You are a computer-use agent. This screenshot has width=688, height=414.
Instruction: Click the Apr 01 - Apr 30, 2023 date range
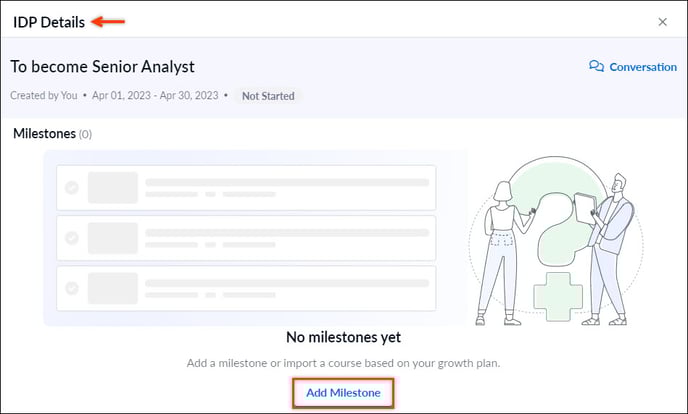pyautogui.click(x=155, y=96)
